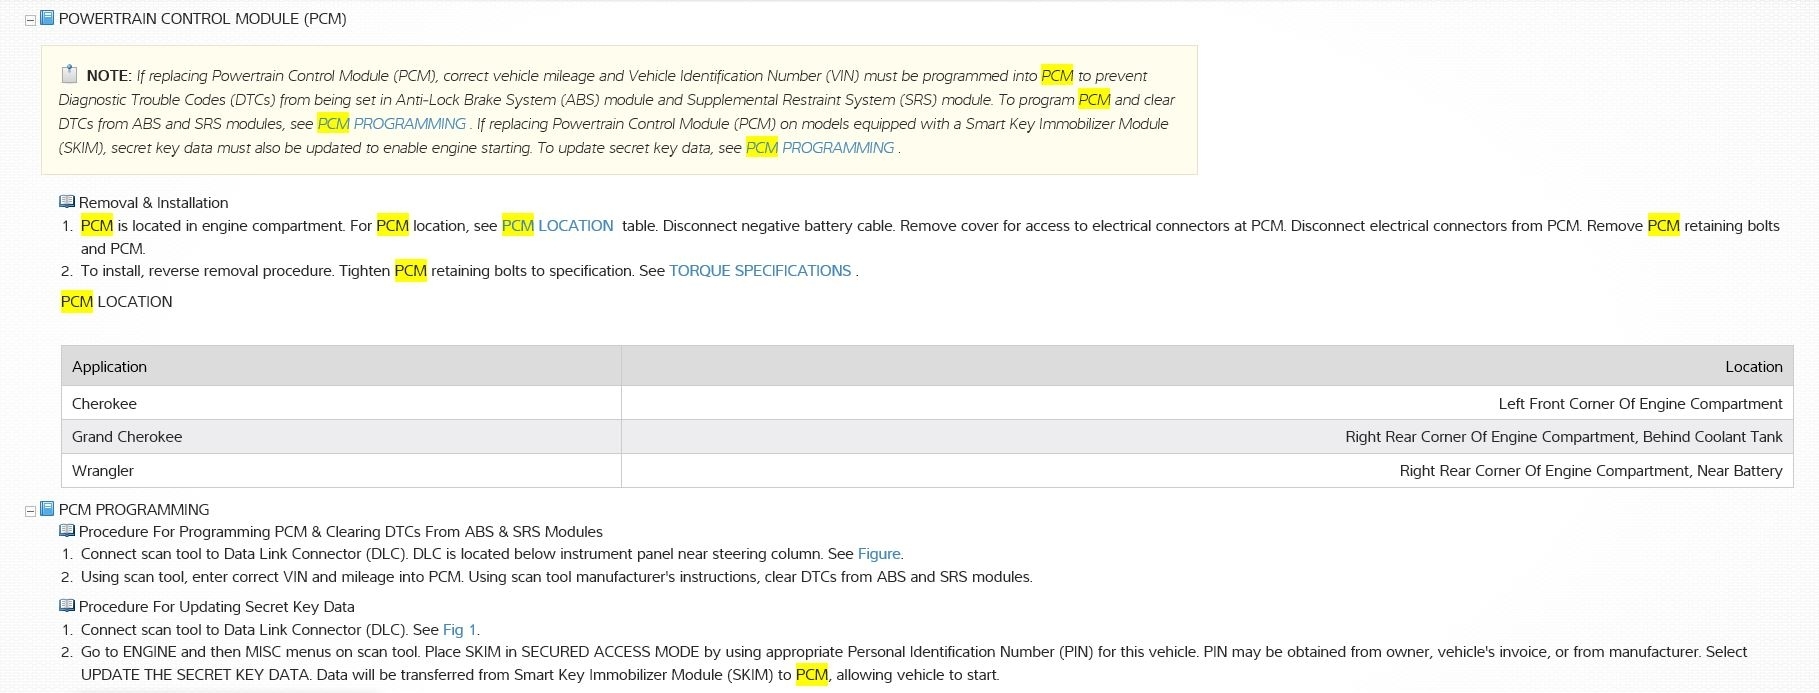Image resolution: width=1819 pixels, height=693 pixels.
Task: Click the Application column header
Action: tap(341, 367)
